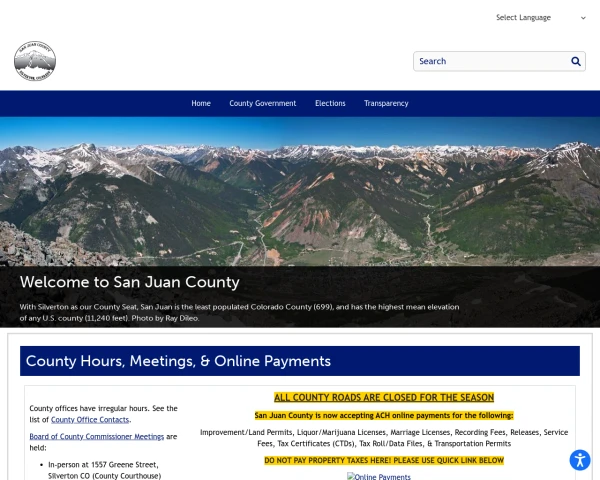Click the Online Payments image link

pyautogui.click(x=378, y=476)
